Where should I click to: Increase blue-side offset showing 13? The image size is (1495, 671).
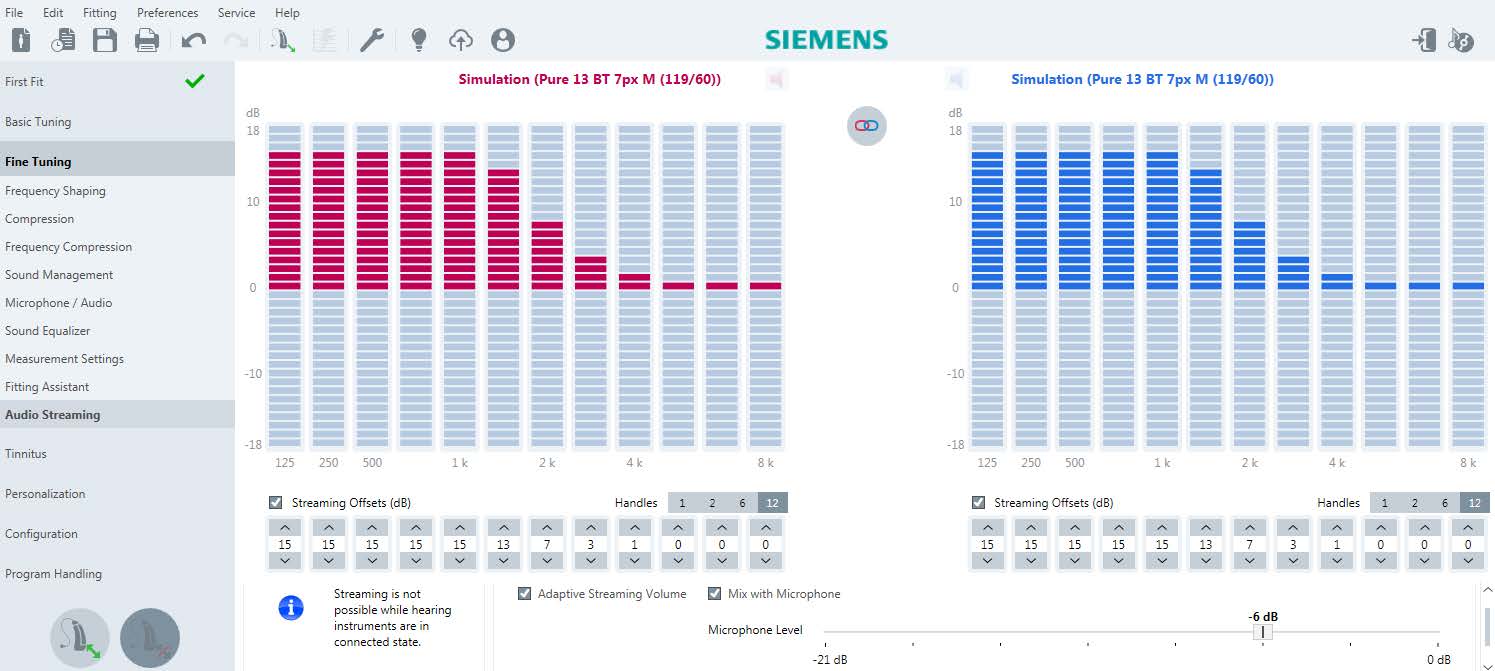pyautogui.click(x=1206, y=528)
